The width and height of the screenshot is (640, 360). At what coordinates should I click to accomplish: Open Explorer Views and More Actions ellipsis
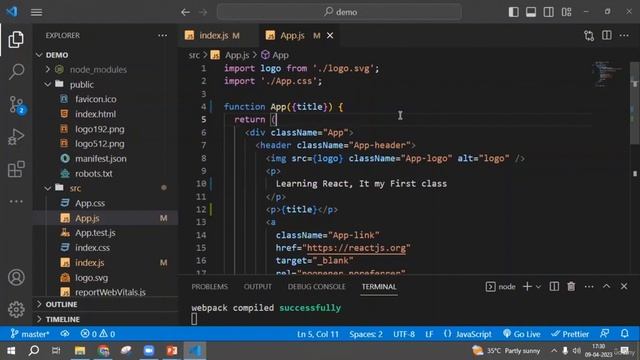click(x=162, y=36)
